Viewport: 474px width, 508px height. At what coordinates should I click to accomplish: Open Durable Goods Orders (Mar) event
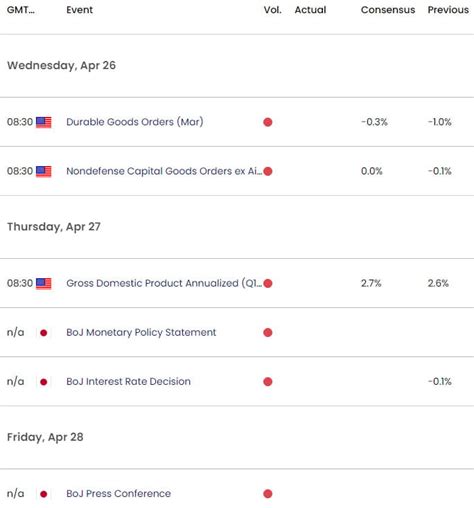(135, 122)
